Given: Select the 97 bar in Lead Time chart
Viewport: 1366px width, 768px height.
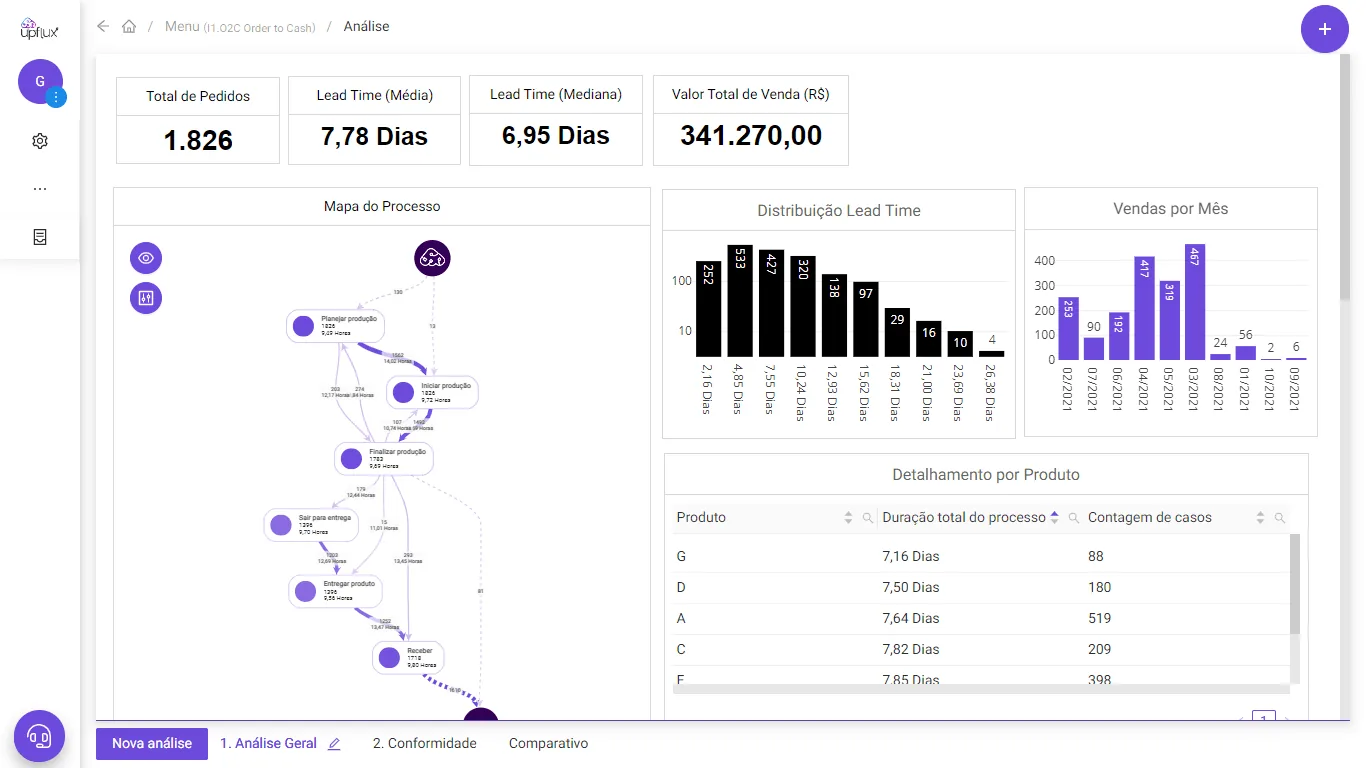Looking at the screenshot, I should click(866, 320).
